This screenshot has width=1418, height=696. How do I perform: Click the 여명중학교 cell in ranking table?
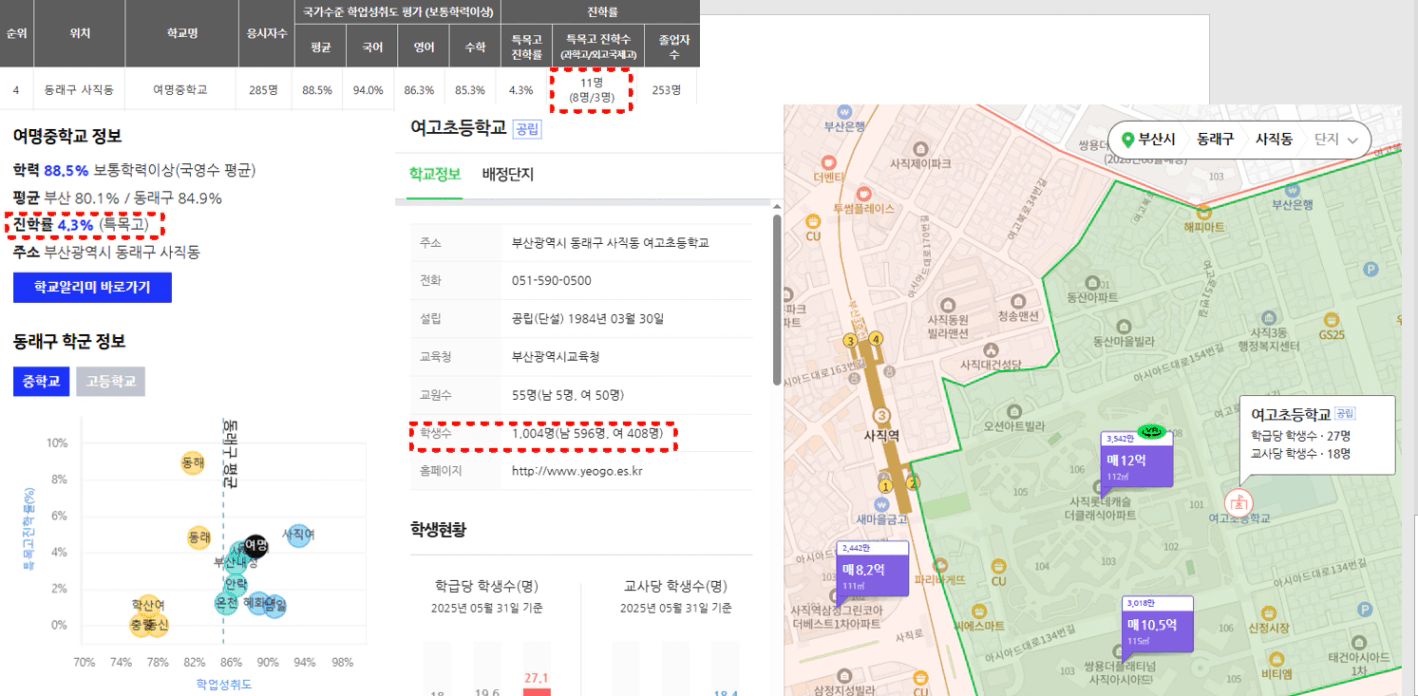181,90
